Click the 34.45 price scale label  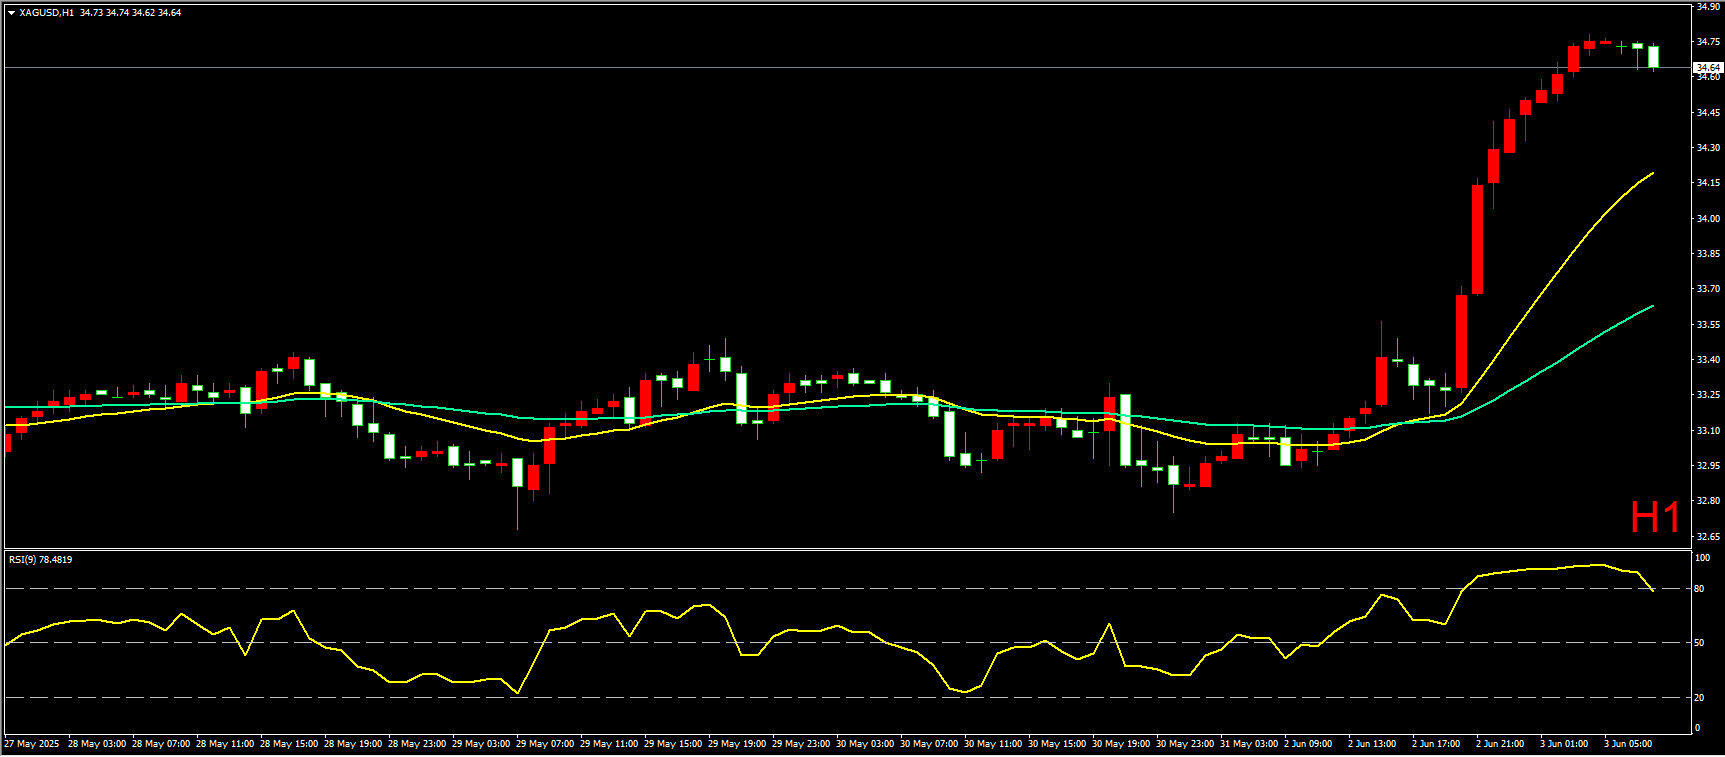tap(1708, 113)
